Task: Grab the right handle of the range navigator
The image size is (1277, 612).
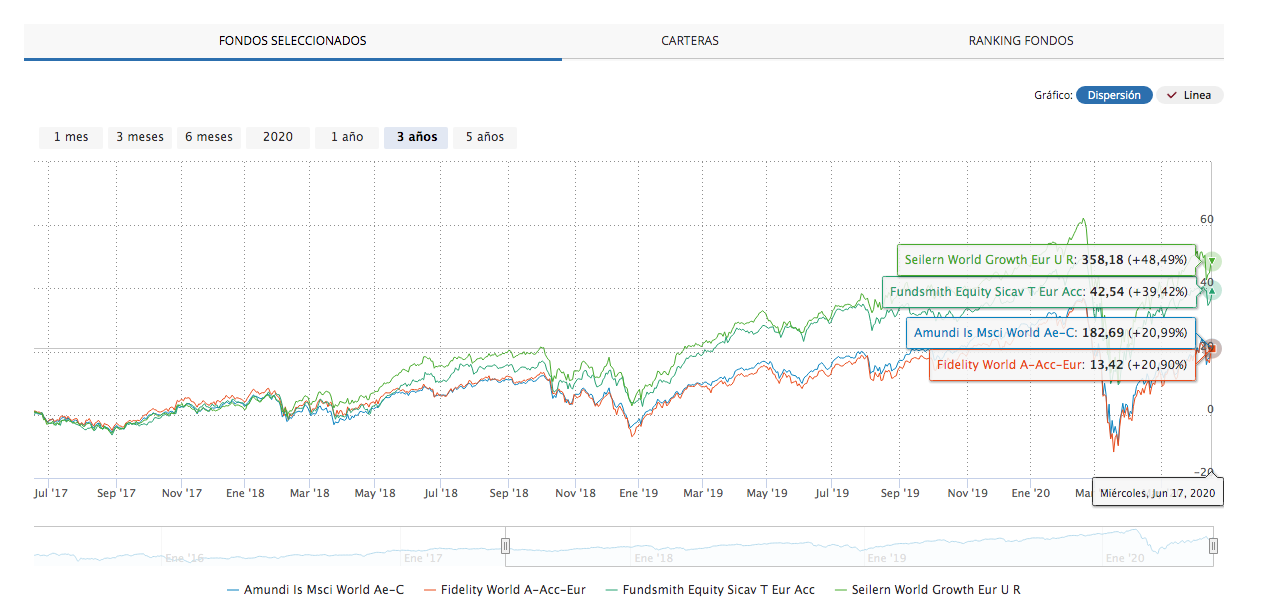Action: pos(1213,545)
